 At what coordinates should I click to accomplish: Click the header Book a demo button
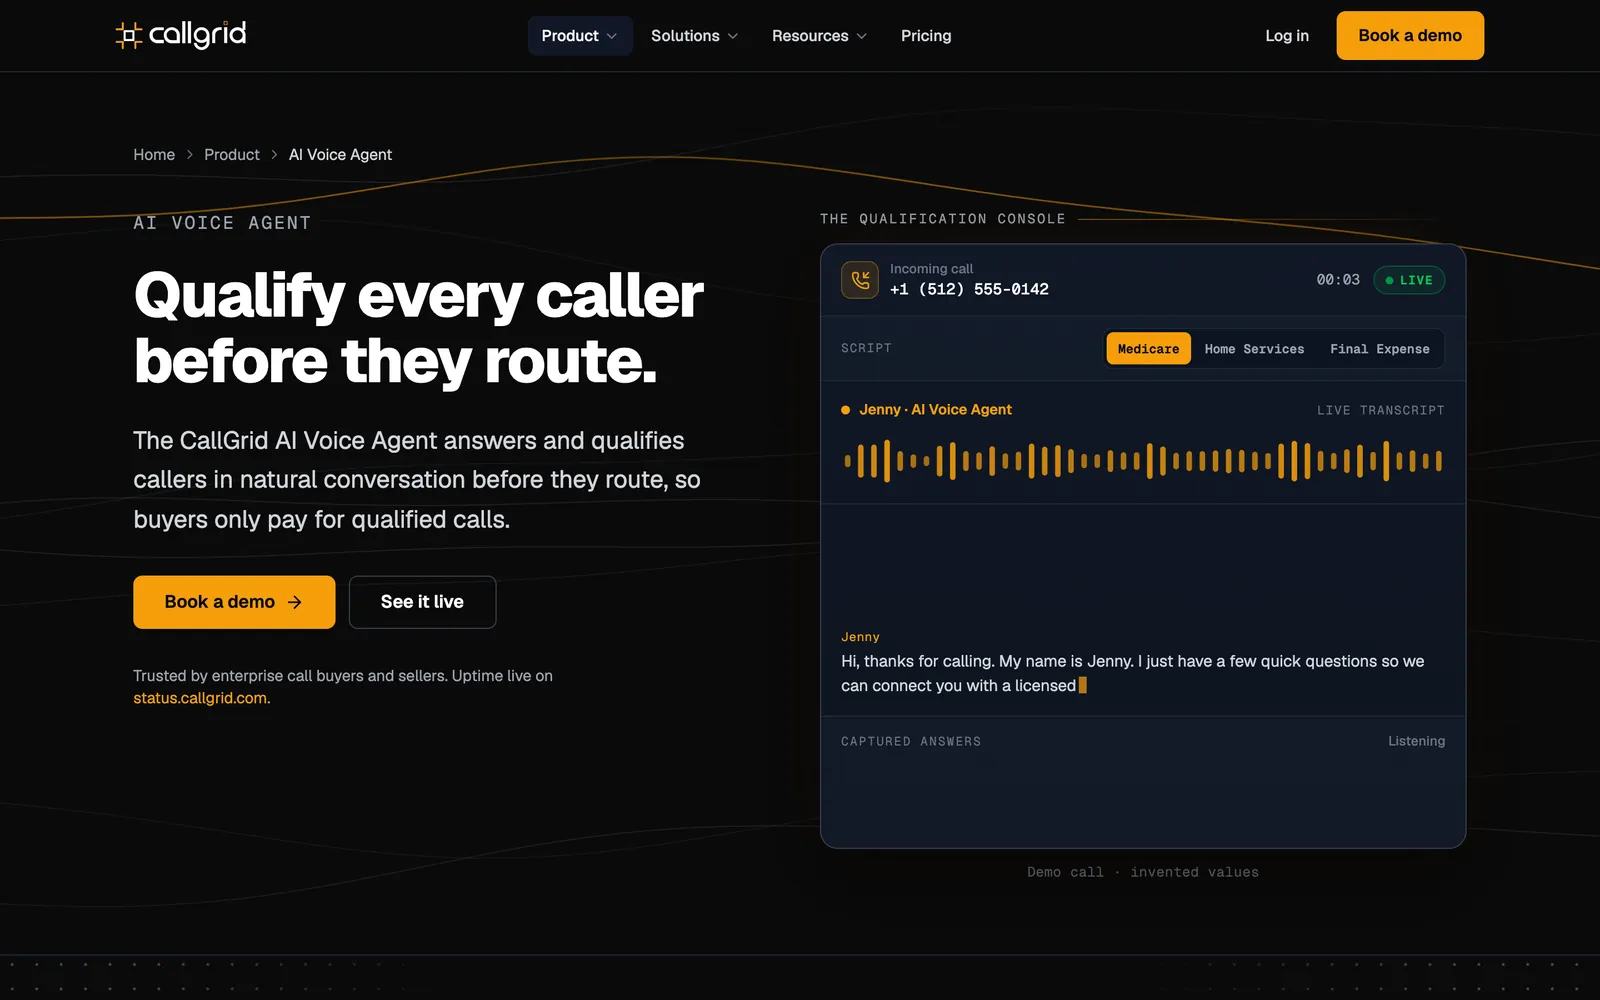pos(1410,36)
